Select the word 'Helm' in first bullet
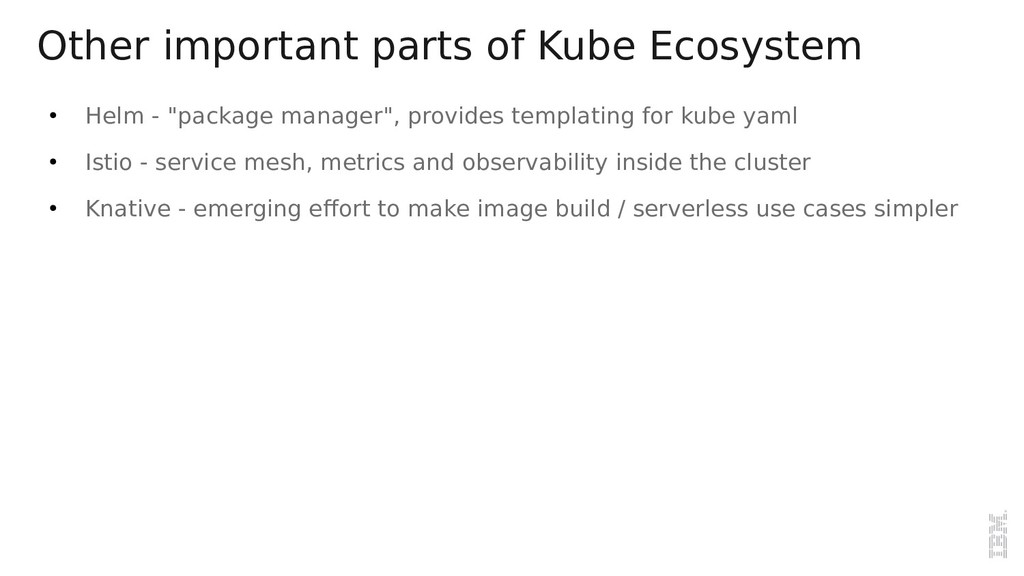 click(114, 116)
